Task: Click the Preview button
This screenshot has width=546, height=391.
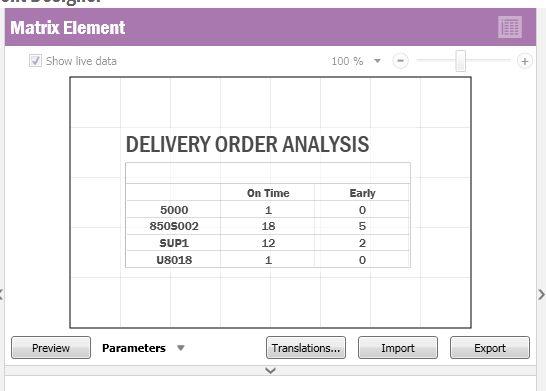Action: pyautogui.click(x=51, y=347)
